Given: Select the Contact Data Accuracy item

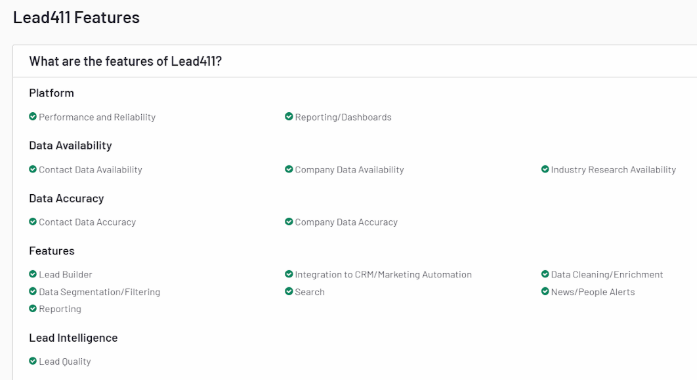Looking at the screenshot, I should click(x=87, y=222).
